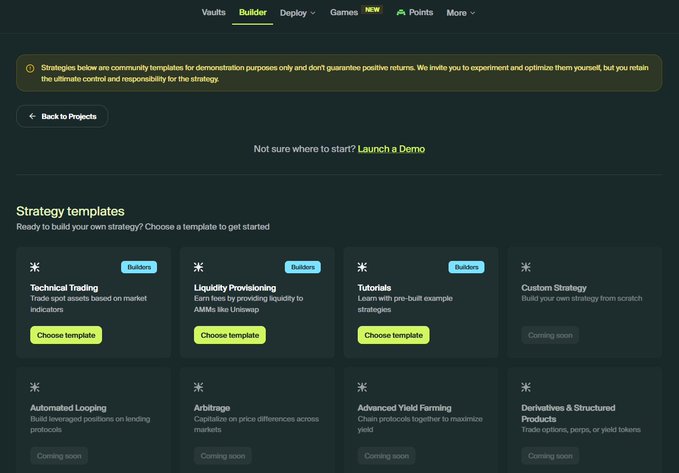Image resolution: width=679 pixels, height=473 pixels.
Task: Follow the Launch a Demo link
Action: (x=391, y=149)
